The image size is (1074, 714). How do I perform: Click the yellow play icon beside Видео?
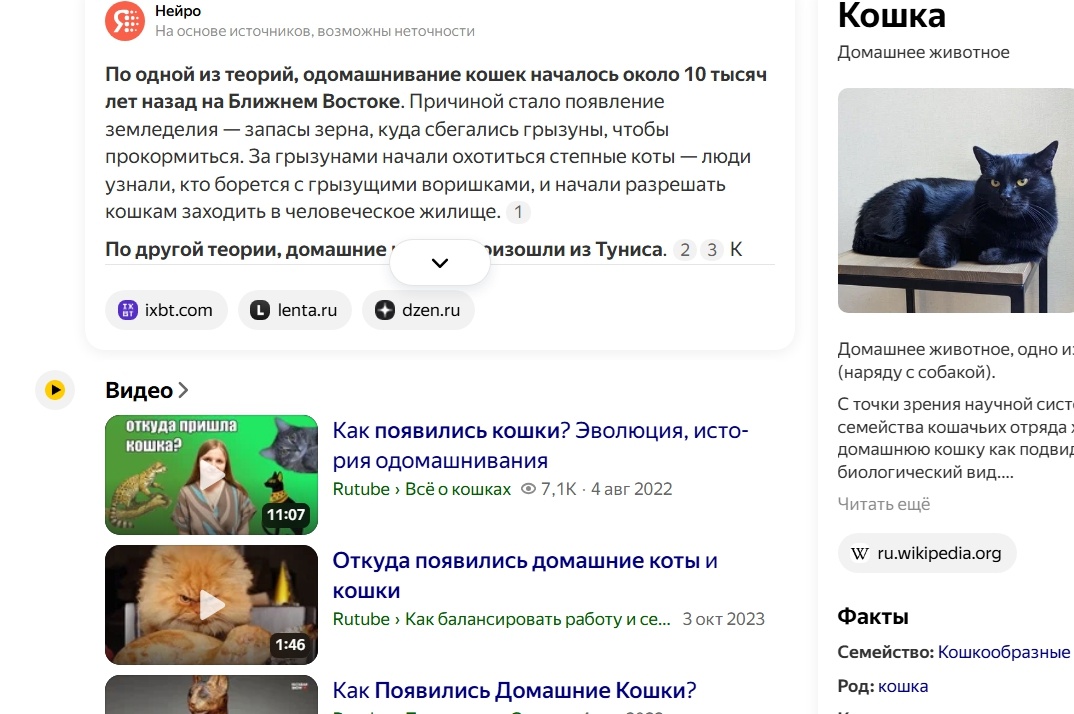point(55,390)
